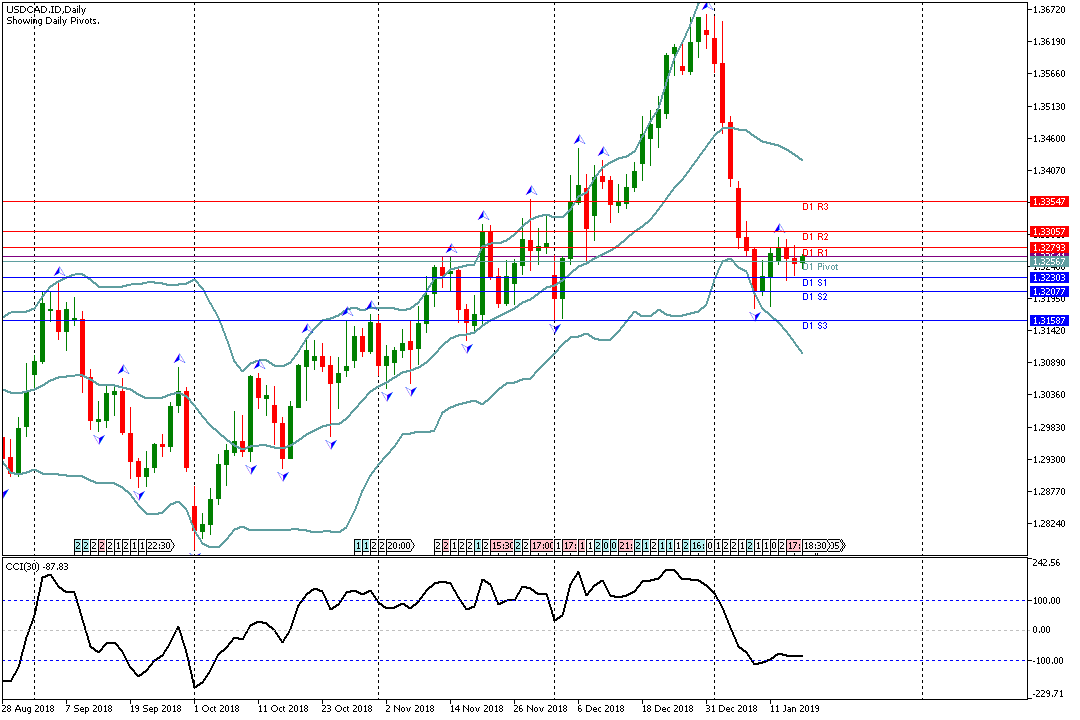This screenshot has height=720, width=1080.
Task: Select the D1 S2 support label
Action: (x=815, y=297)
